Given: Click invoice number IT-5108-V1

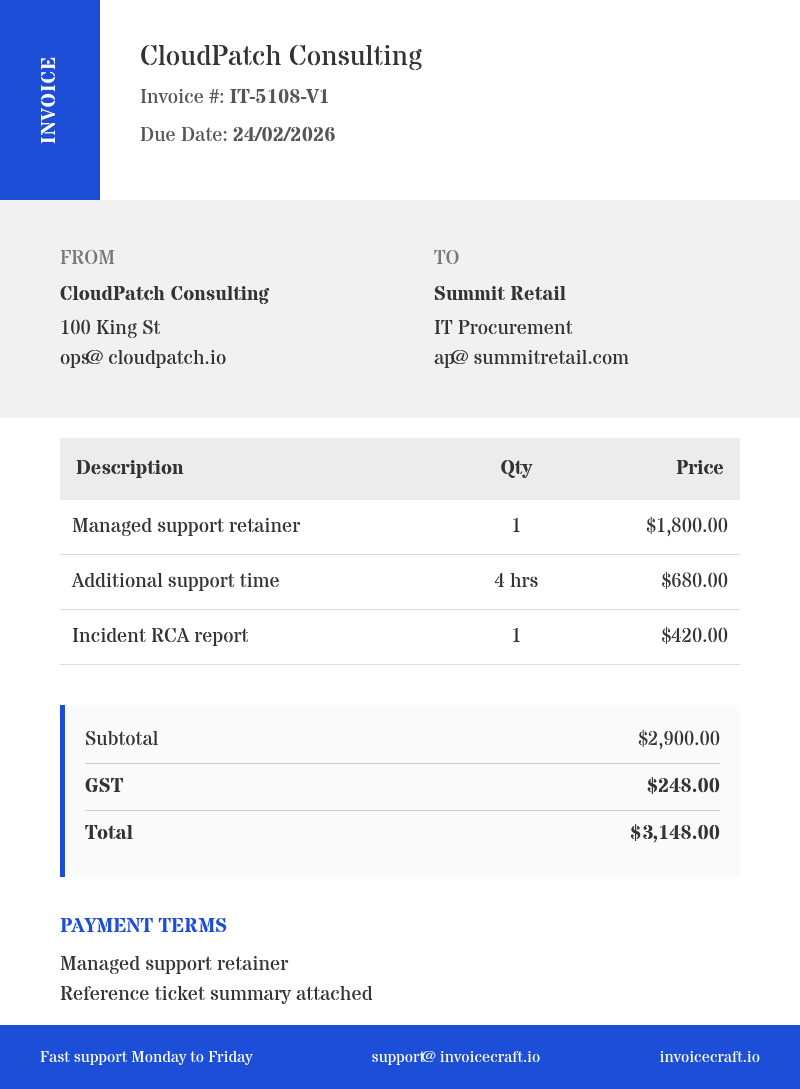Looking at the screenshot, I should [279, 97].
